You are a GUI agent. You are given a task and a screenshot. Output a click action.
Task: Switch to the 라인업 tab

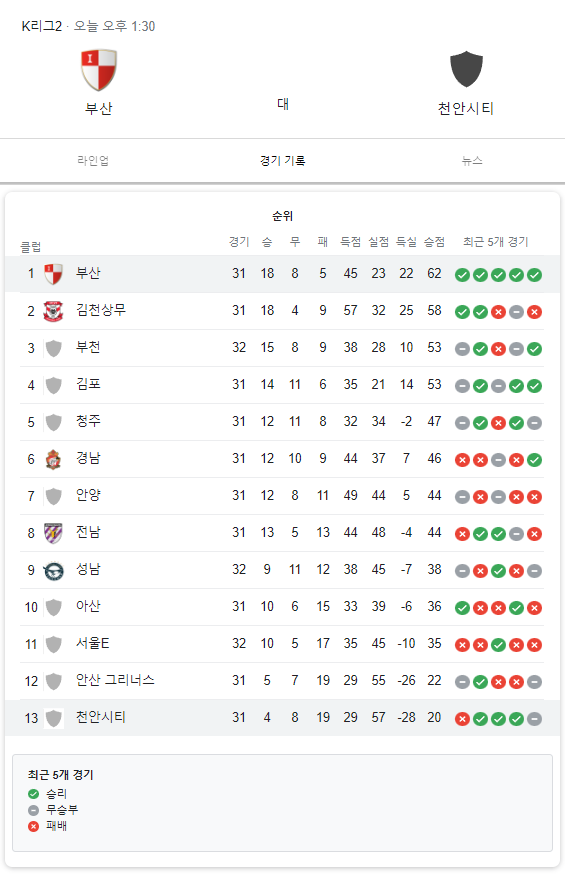(93, 161)
